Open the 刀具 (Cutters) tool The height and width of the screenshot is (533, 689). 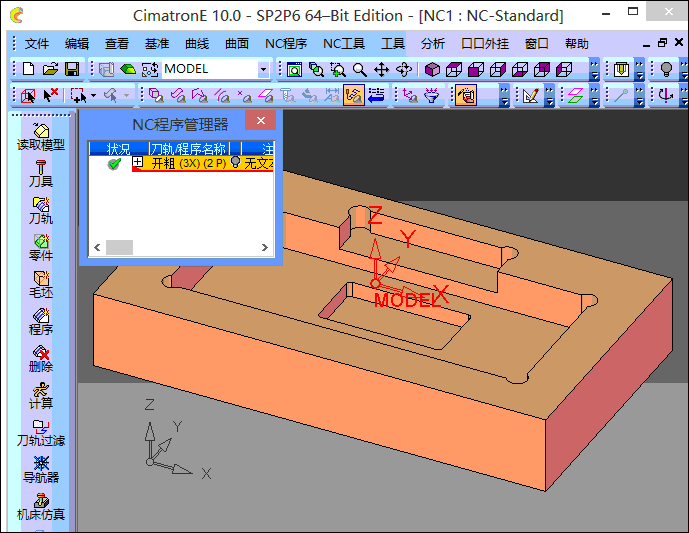click(41, 174)
